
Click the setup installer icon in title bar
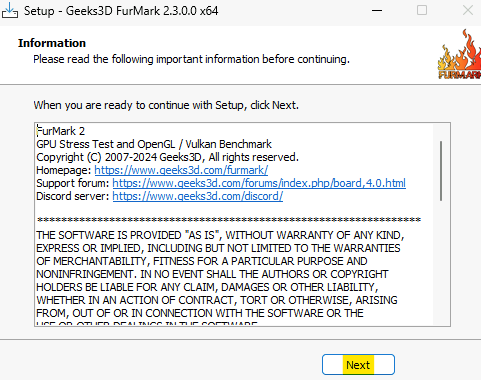pyautogui.click(x=10, y=10)
